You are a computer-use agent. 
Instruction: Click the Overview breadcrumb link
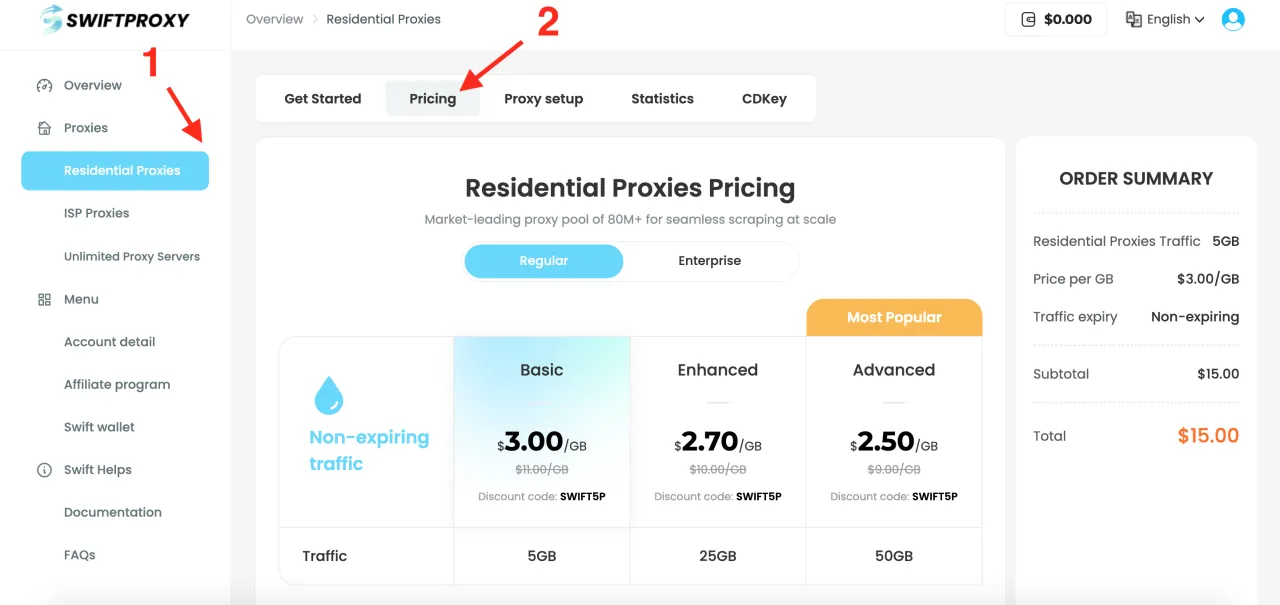tap(274, 19)
